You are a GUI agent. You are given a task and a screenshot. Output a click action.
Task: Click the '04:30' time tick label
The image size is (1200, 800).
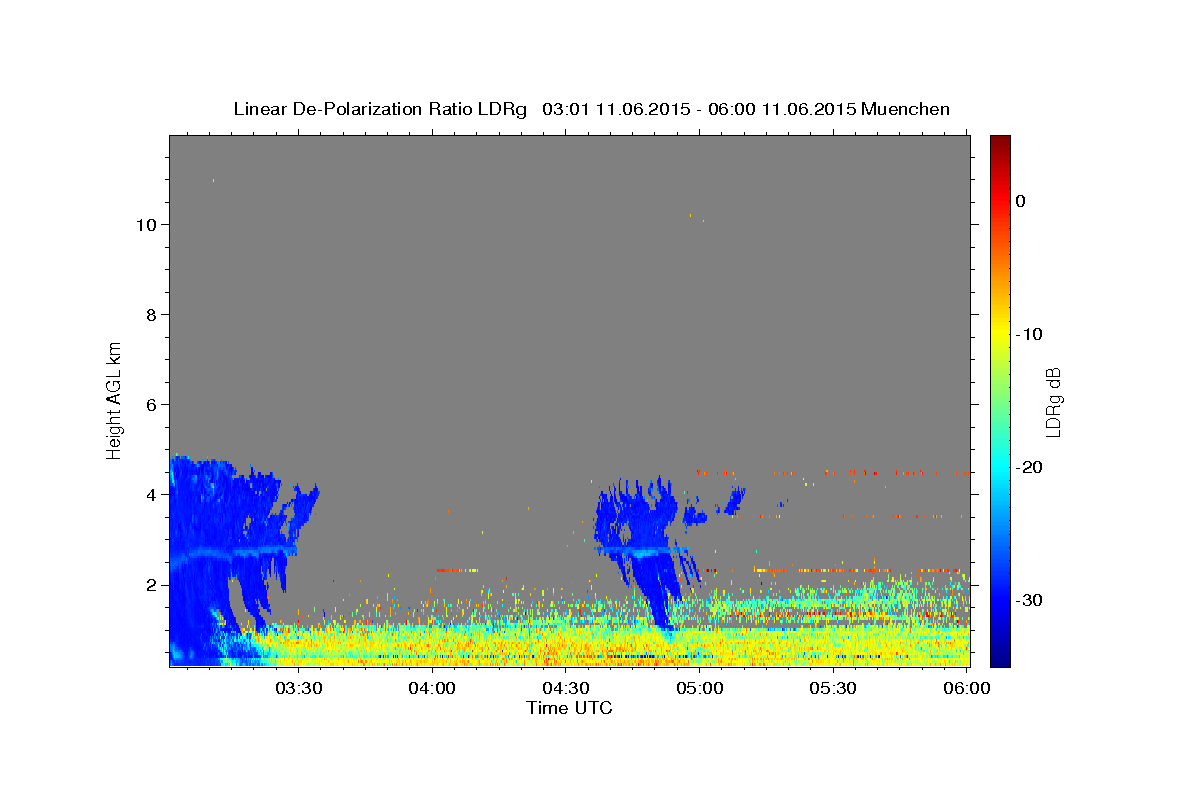(x=567, y=688)
